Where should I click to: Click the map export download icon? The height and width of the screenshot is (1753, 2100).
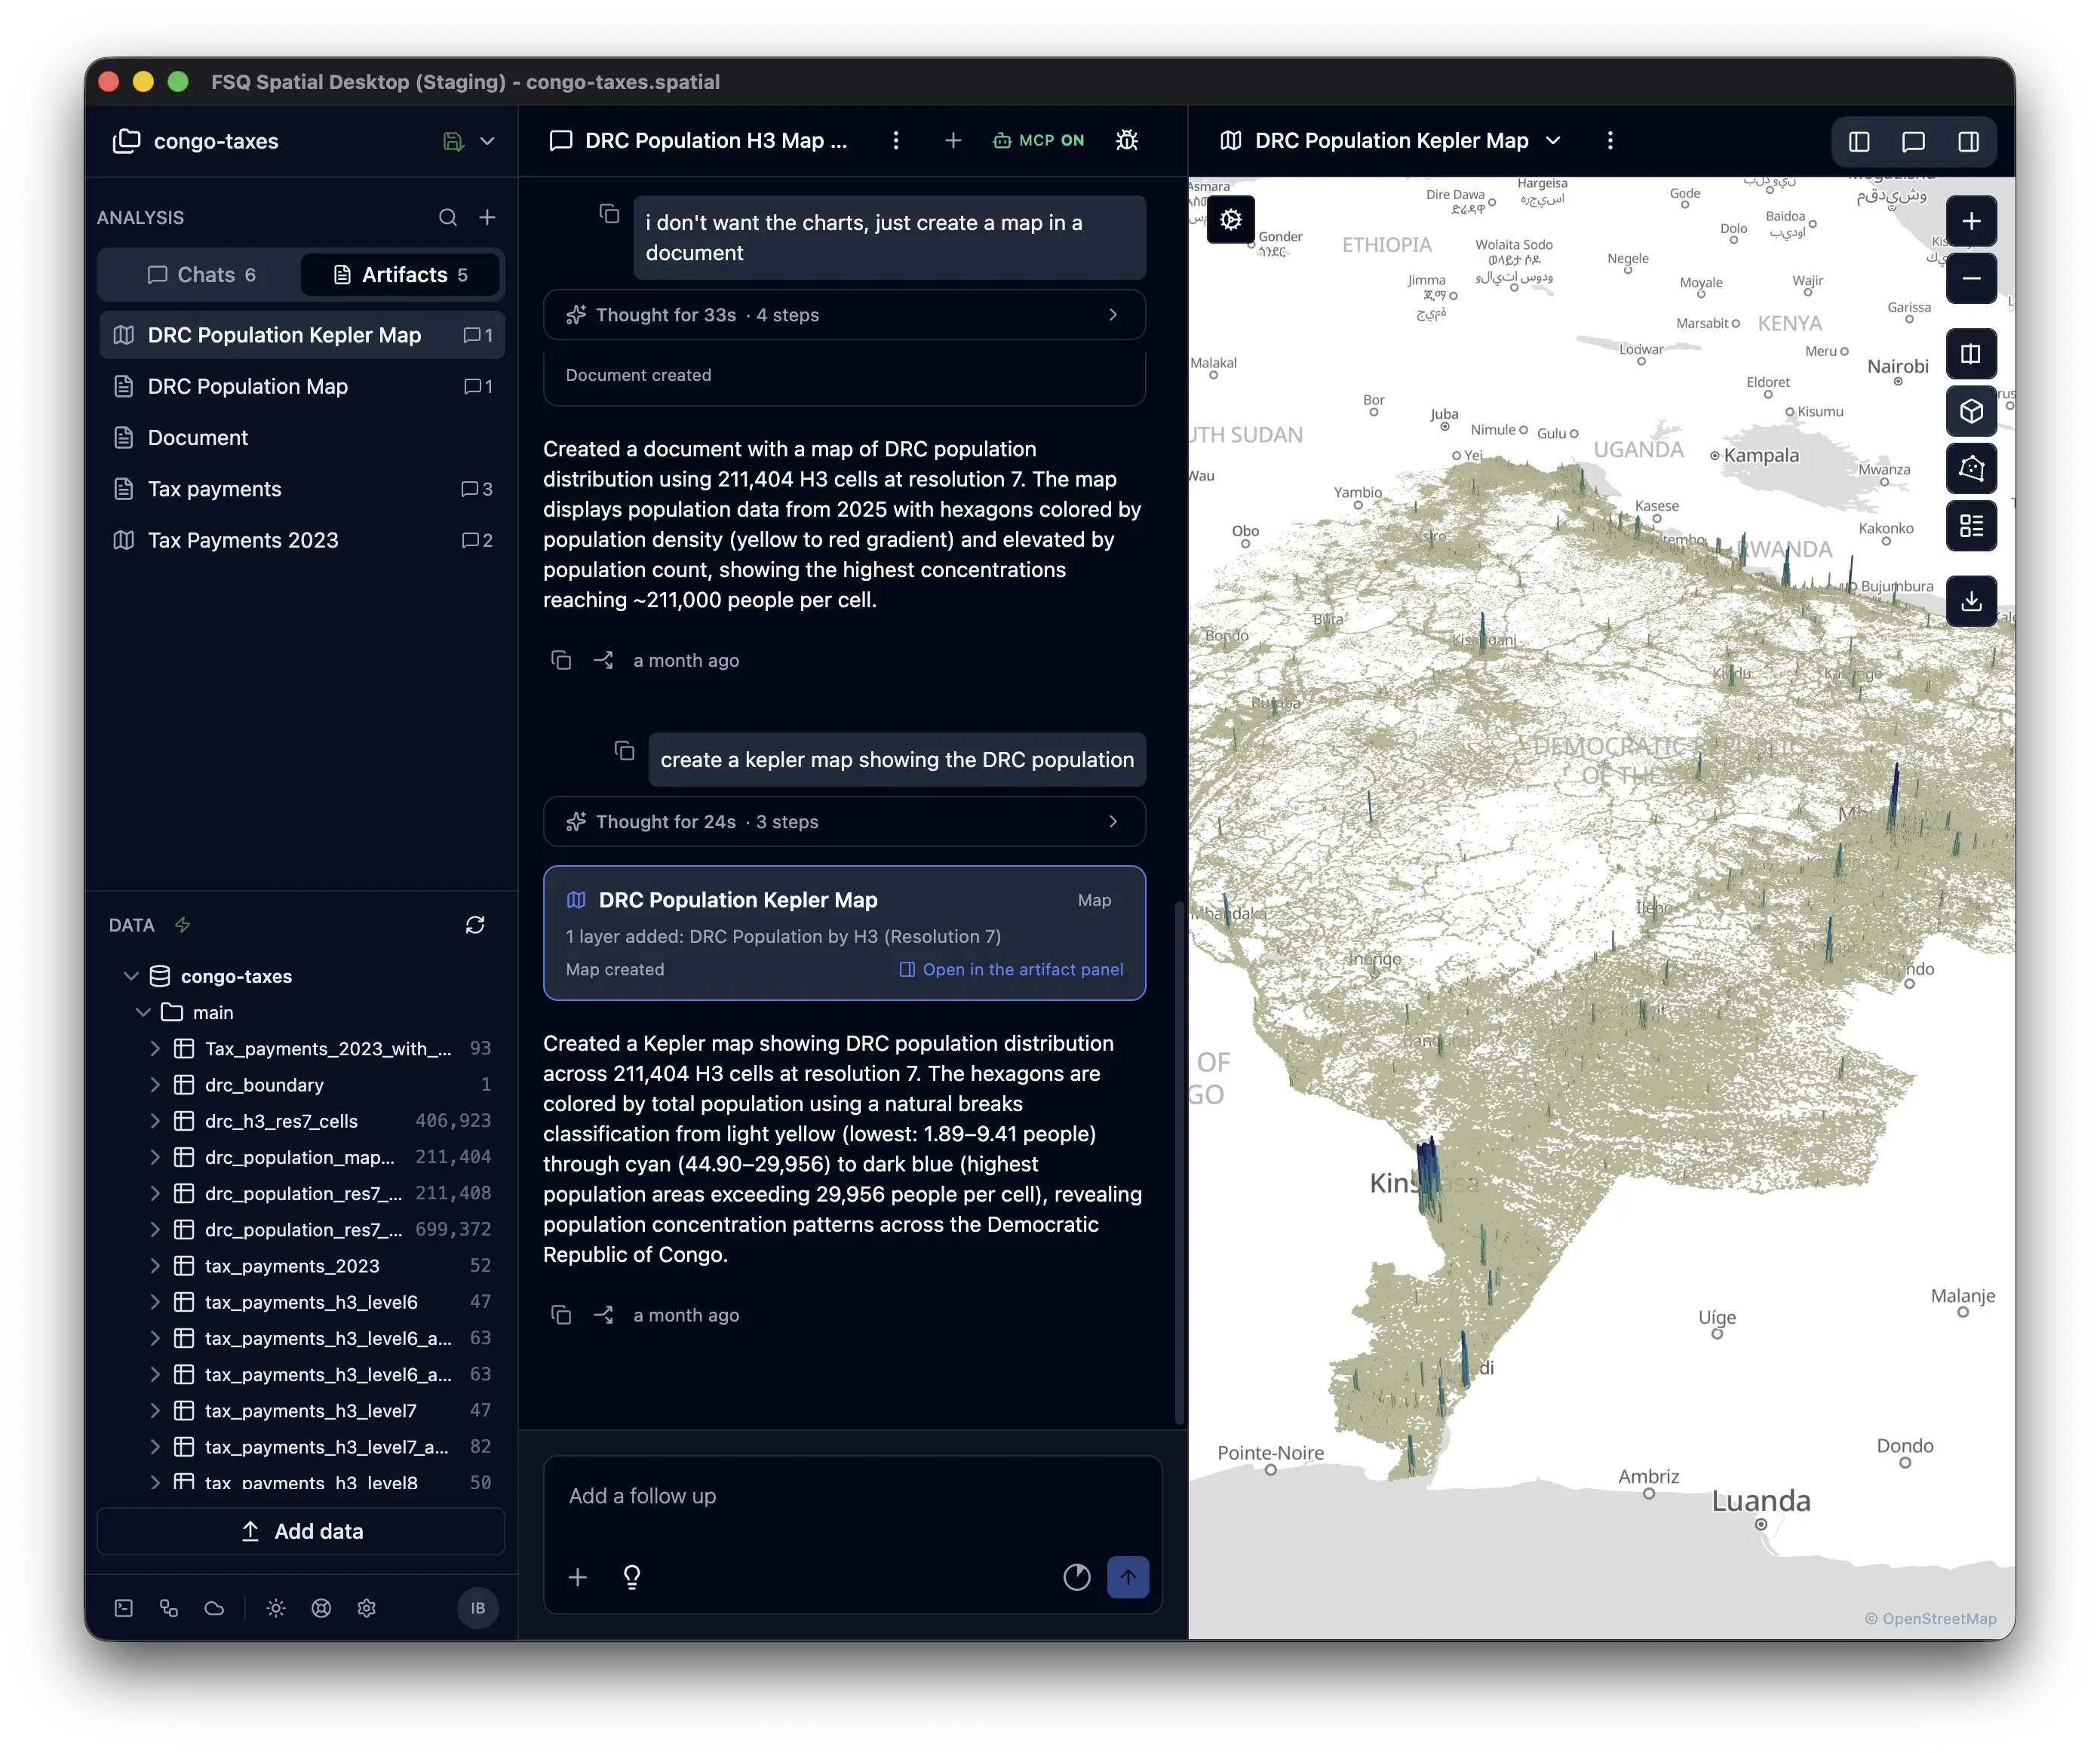pos(1971,601)
